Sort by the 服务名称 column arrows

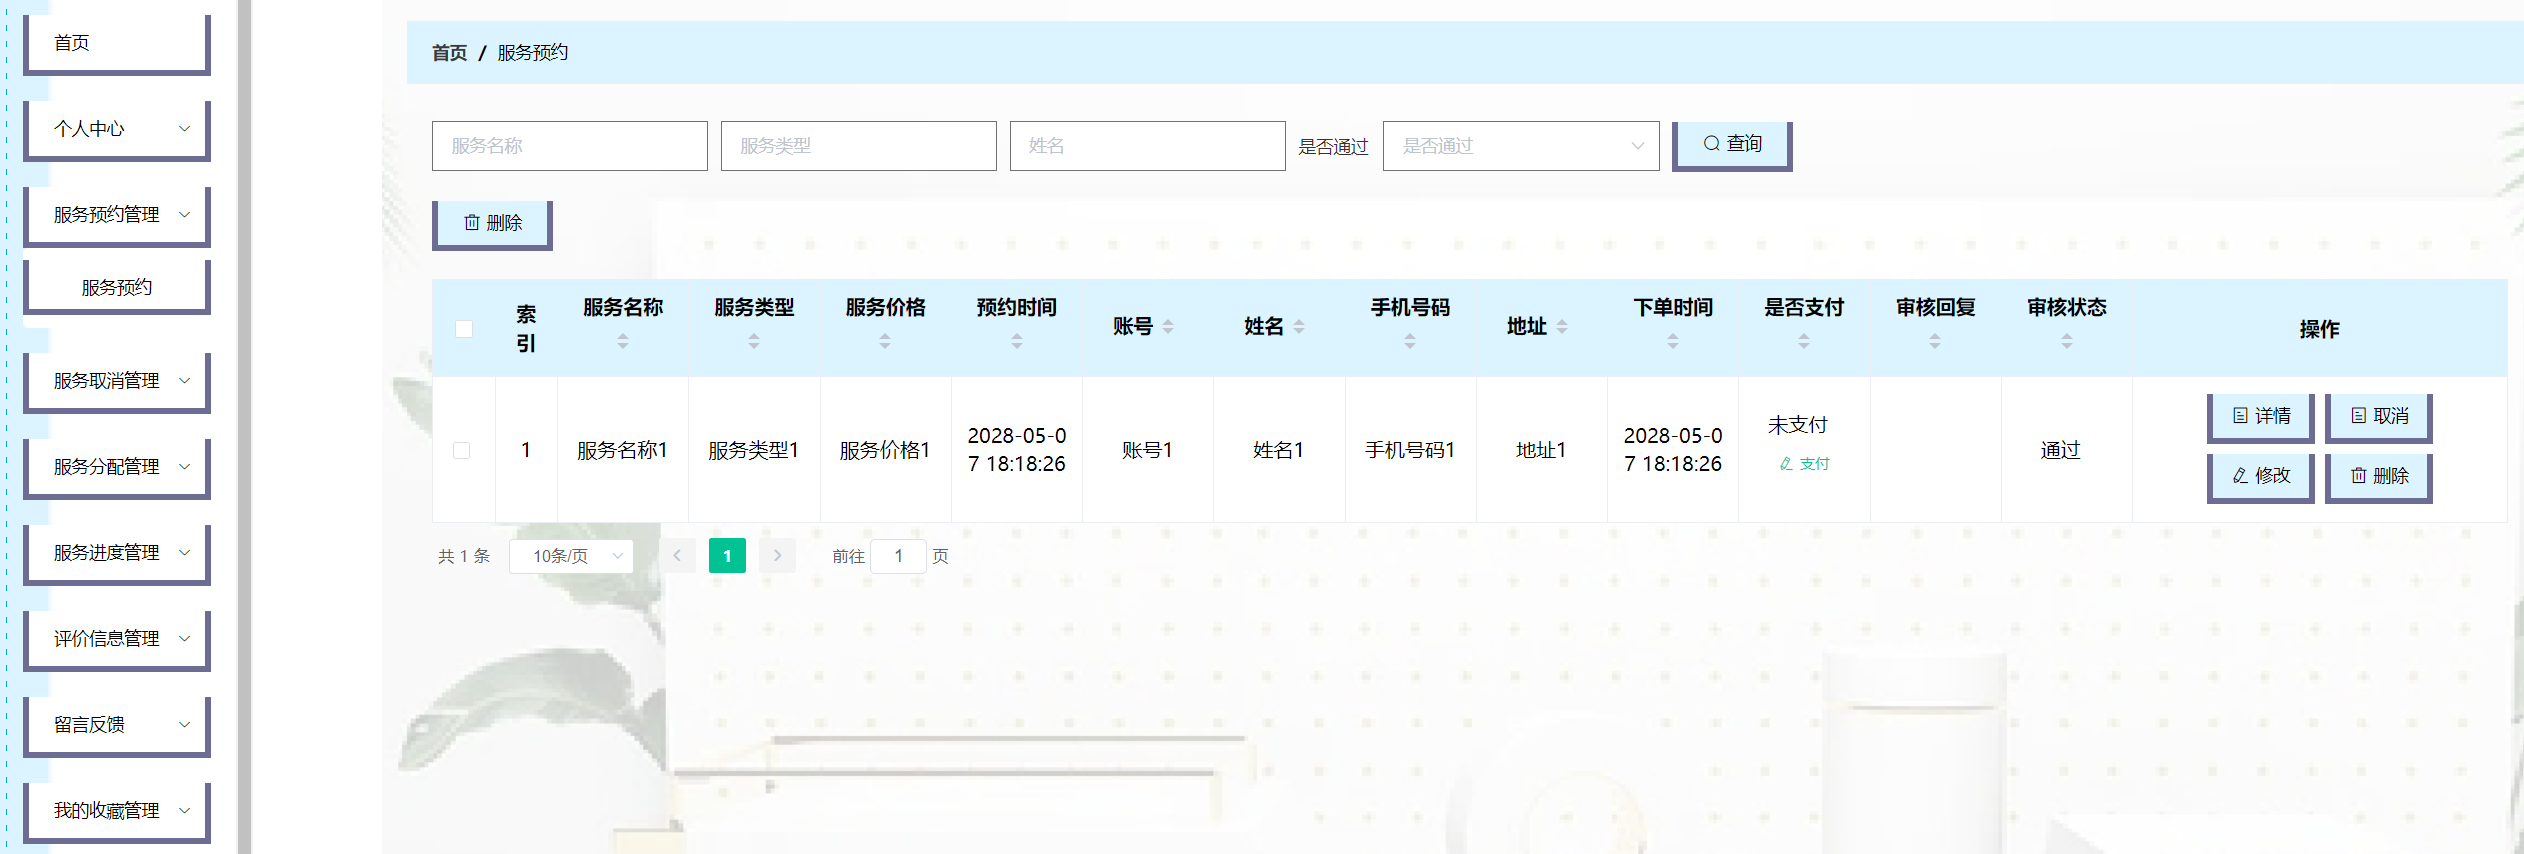click(622, 342)
